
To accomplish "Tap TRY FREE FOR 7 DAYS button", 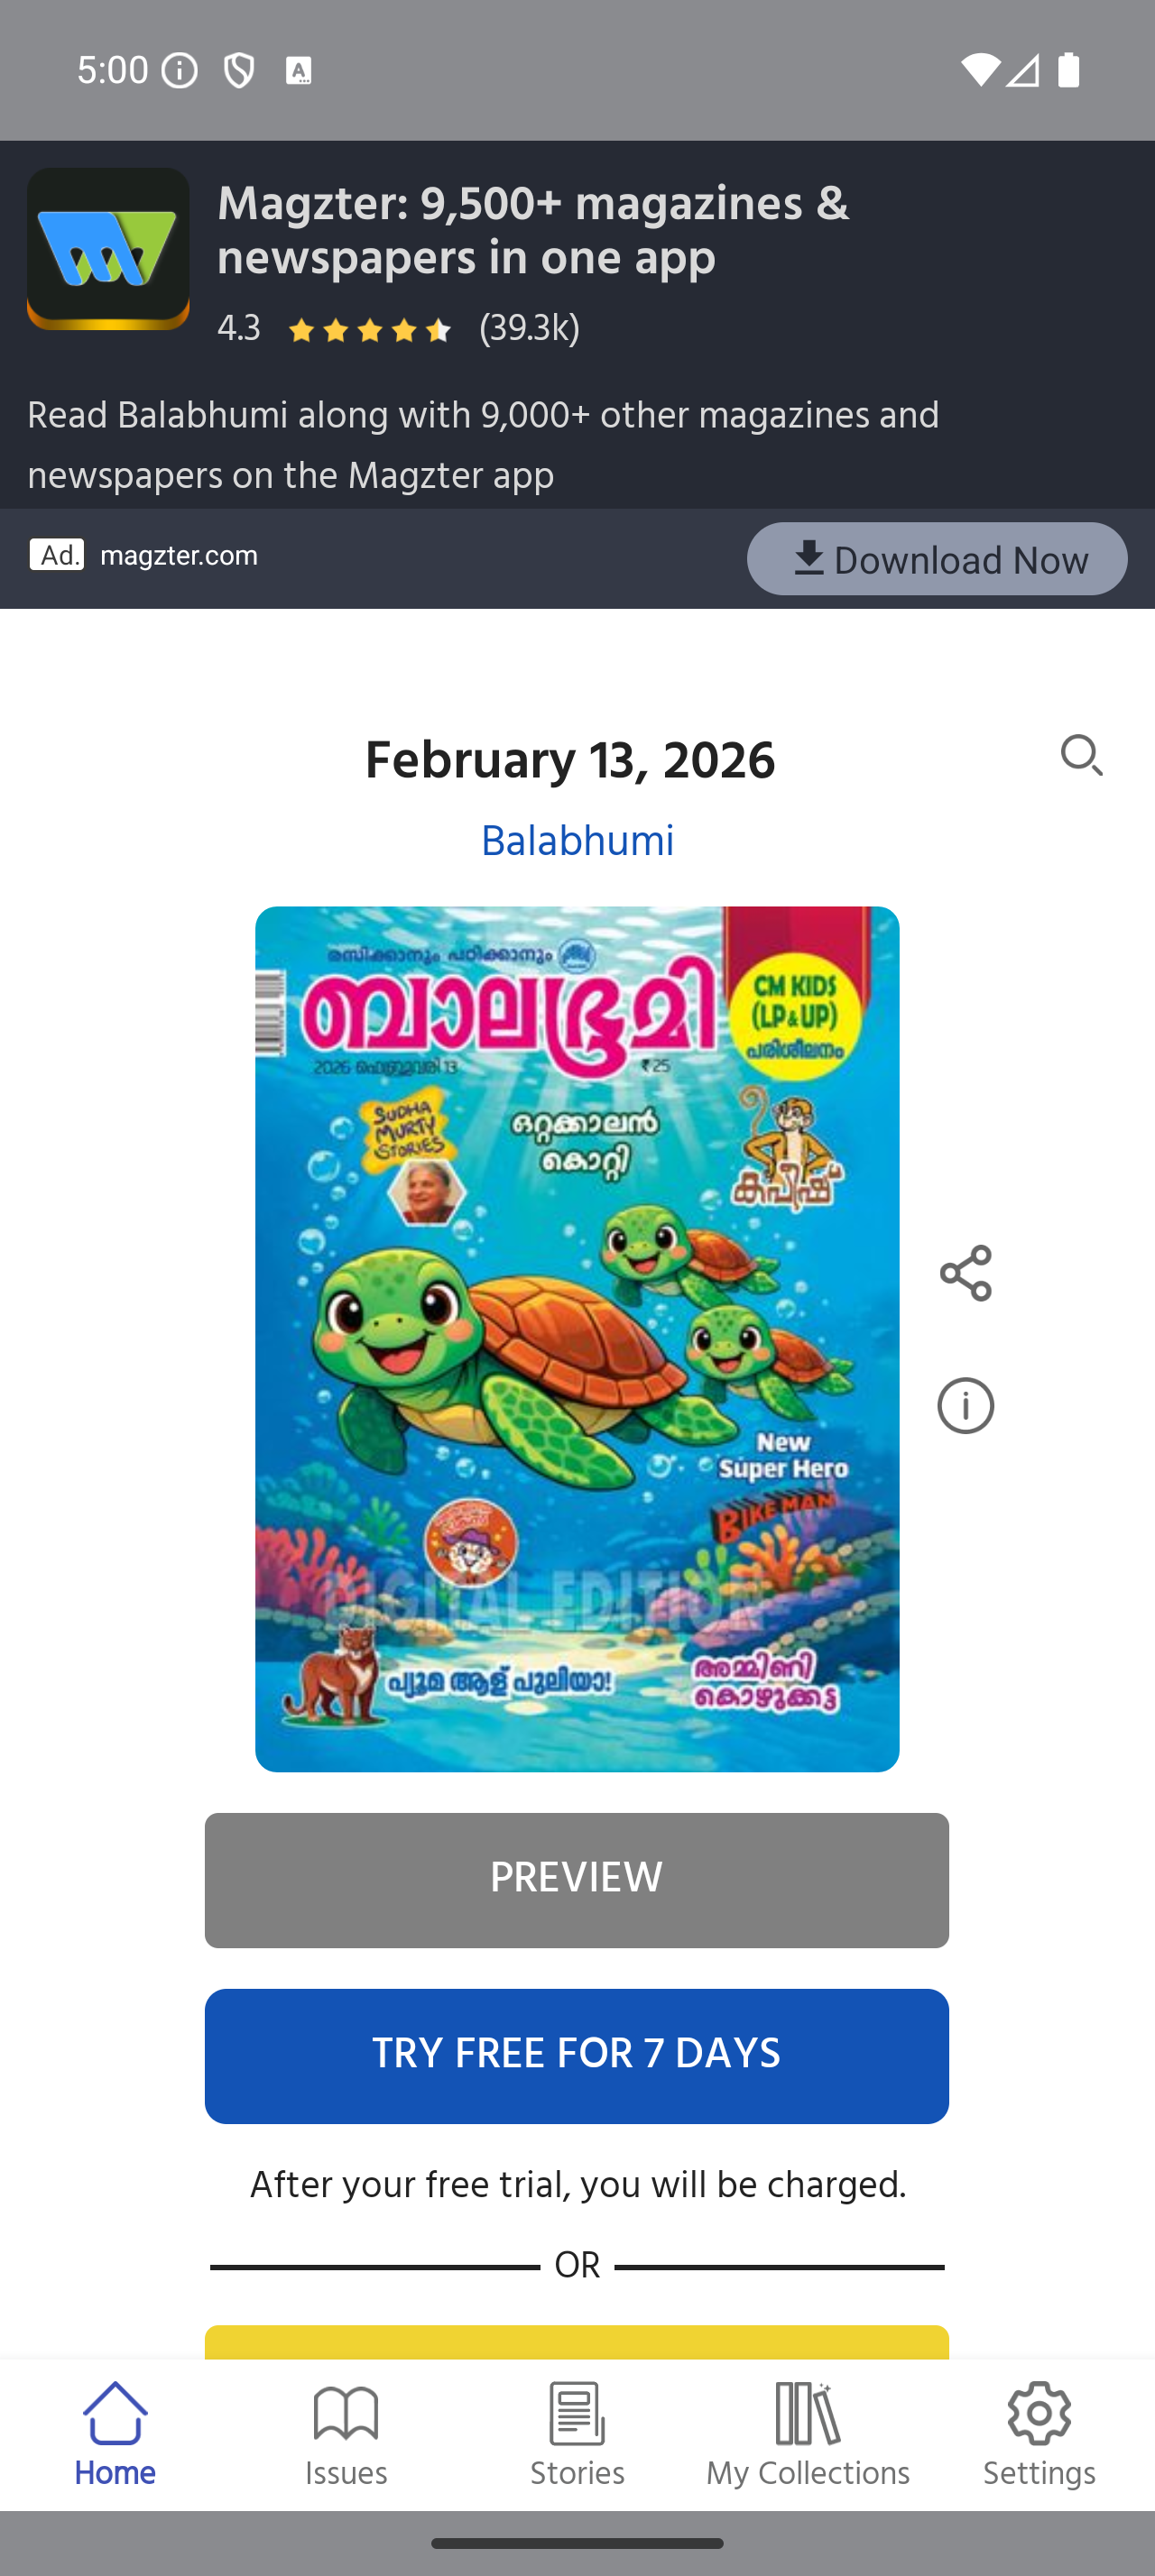I will pyautogui.click(x=577, y=2056).
